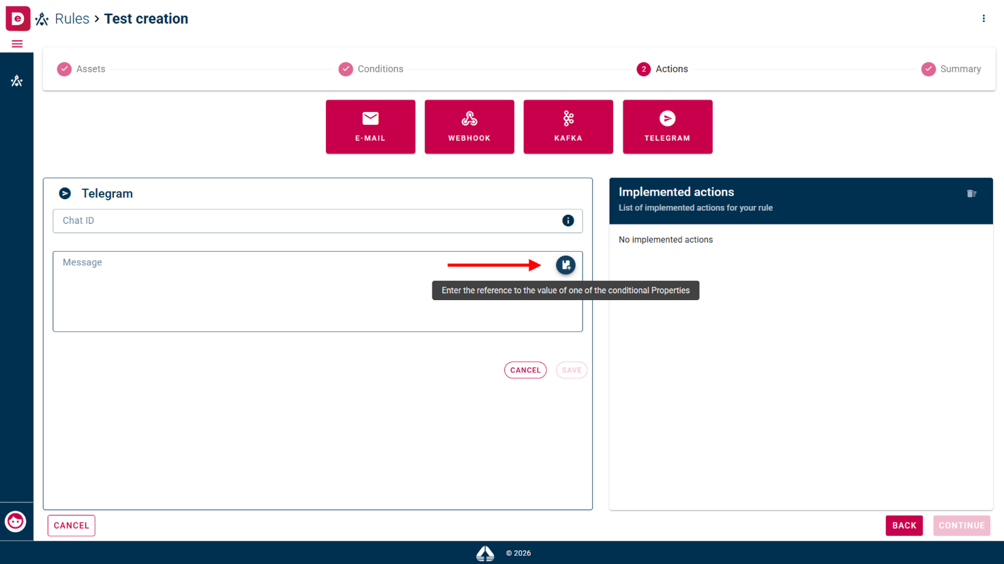Add a WEBHOOK action

point(469,127)
